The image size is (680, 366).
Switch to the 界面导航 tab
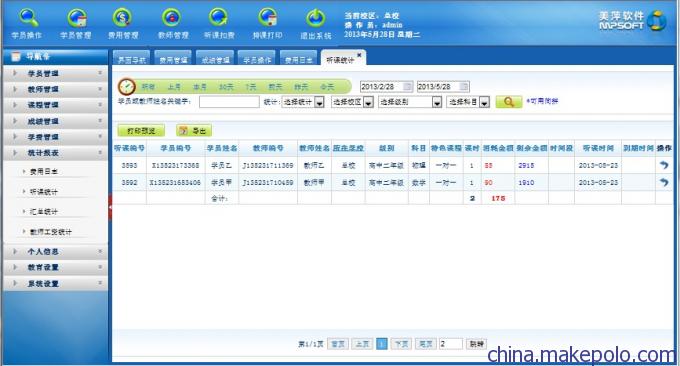pos(131,58)
